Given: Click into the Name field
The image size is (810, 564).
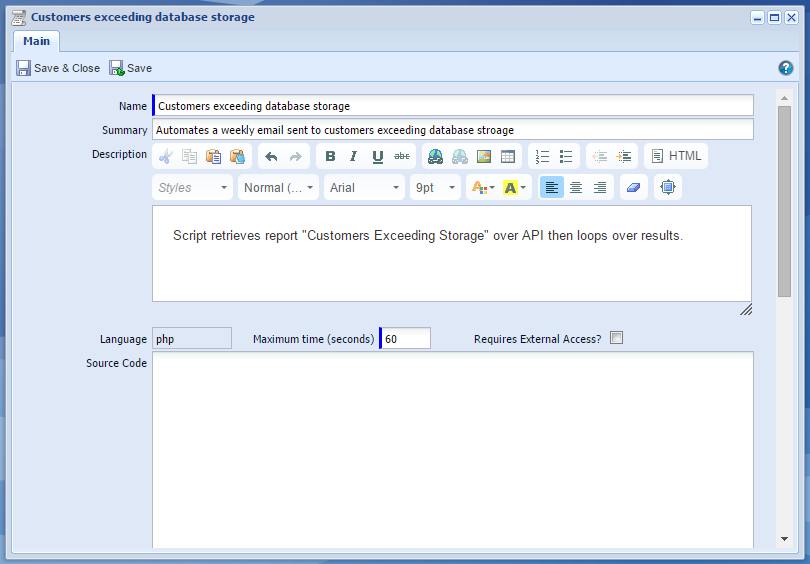Looking at the screenshot, I should (453, 105).
